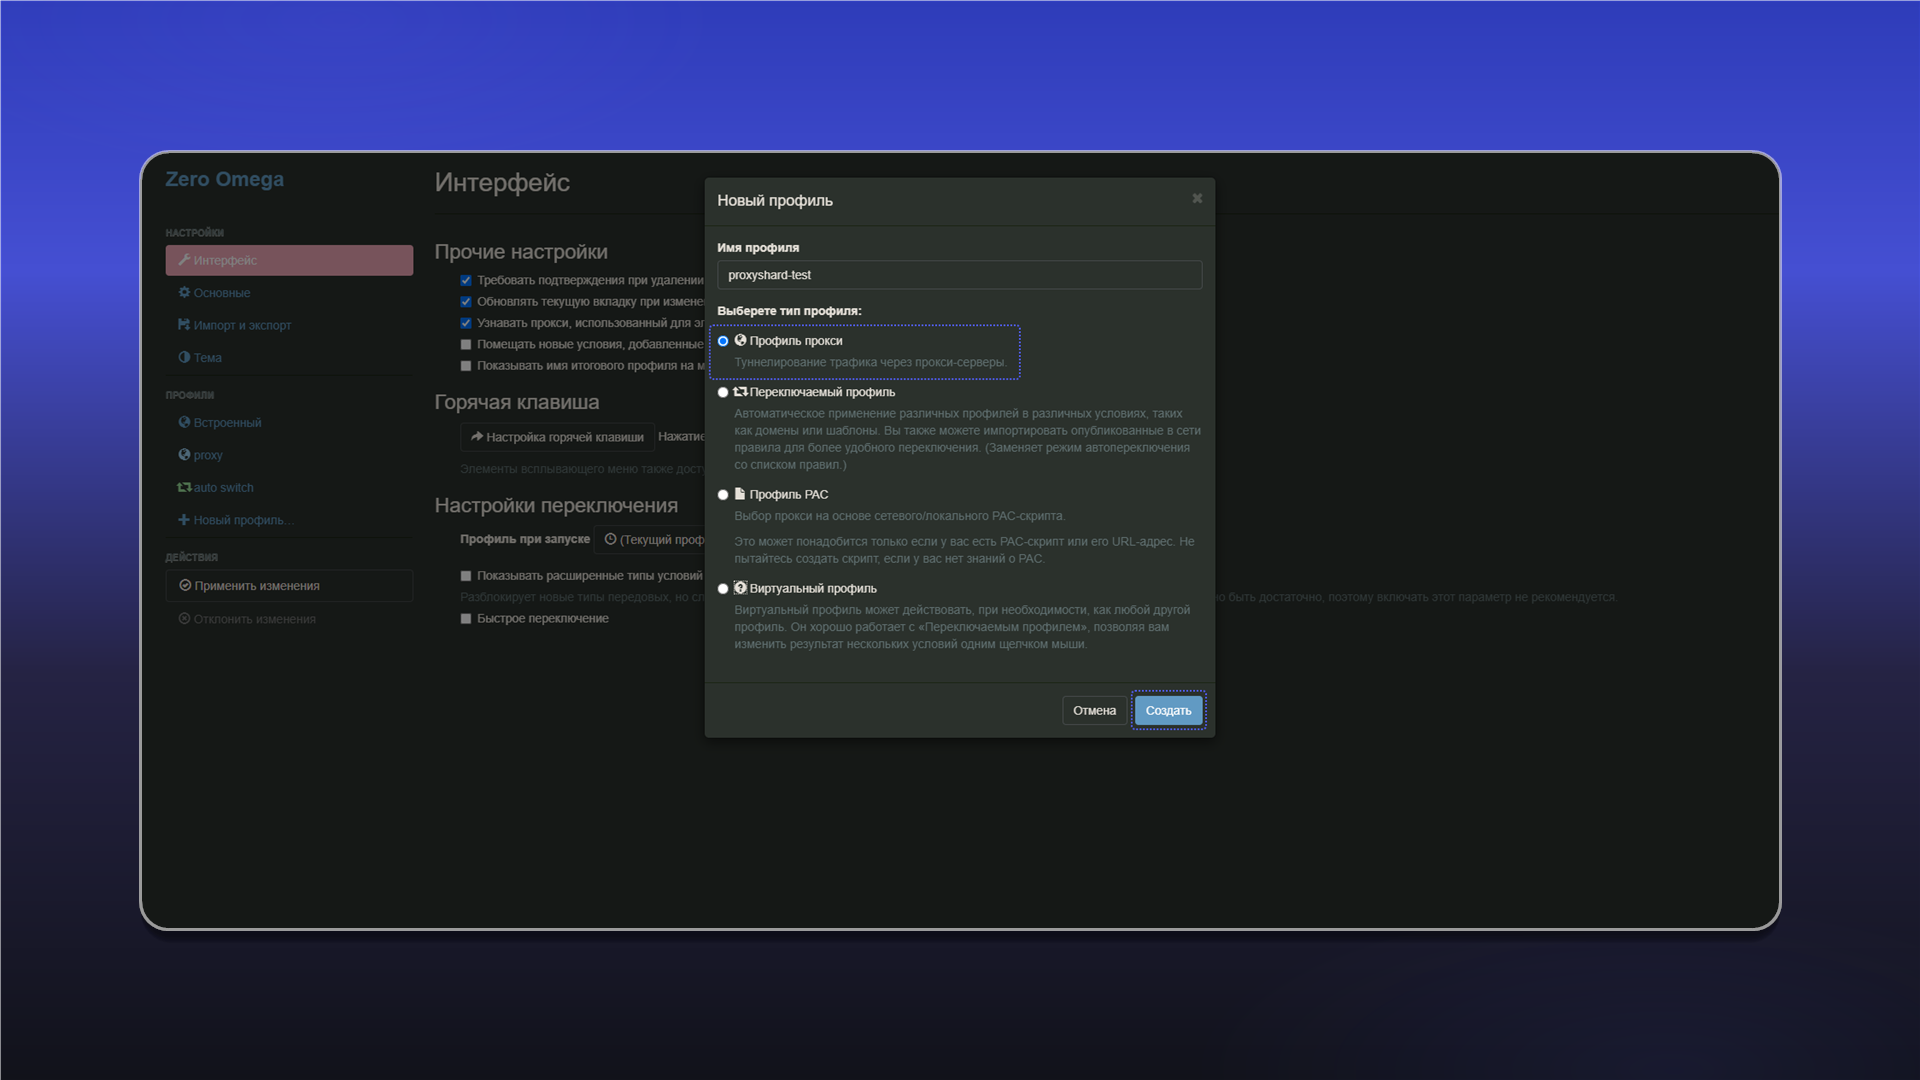
Task: Toggle Показывать имя итогового профиля checkbox
Action: point(466,366)
